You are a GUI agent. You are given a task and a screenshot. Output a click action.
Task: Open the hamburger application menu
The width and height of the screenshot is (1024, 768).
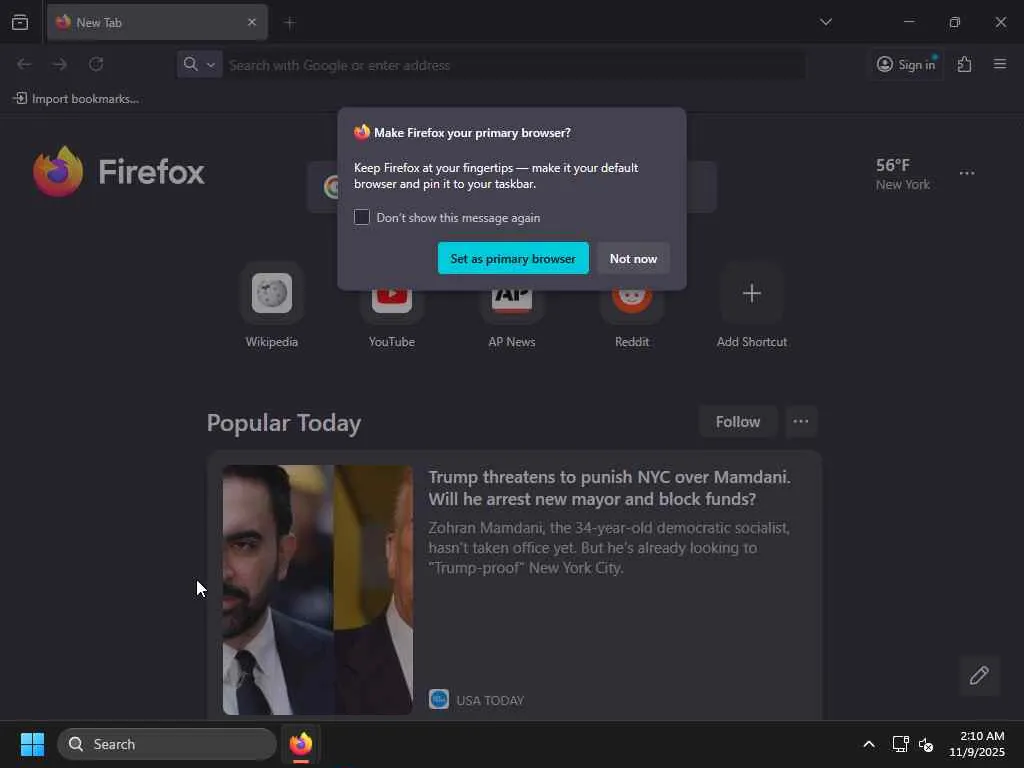tap(1000, 64)
